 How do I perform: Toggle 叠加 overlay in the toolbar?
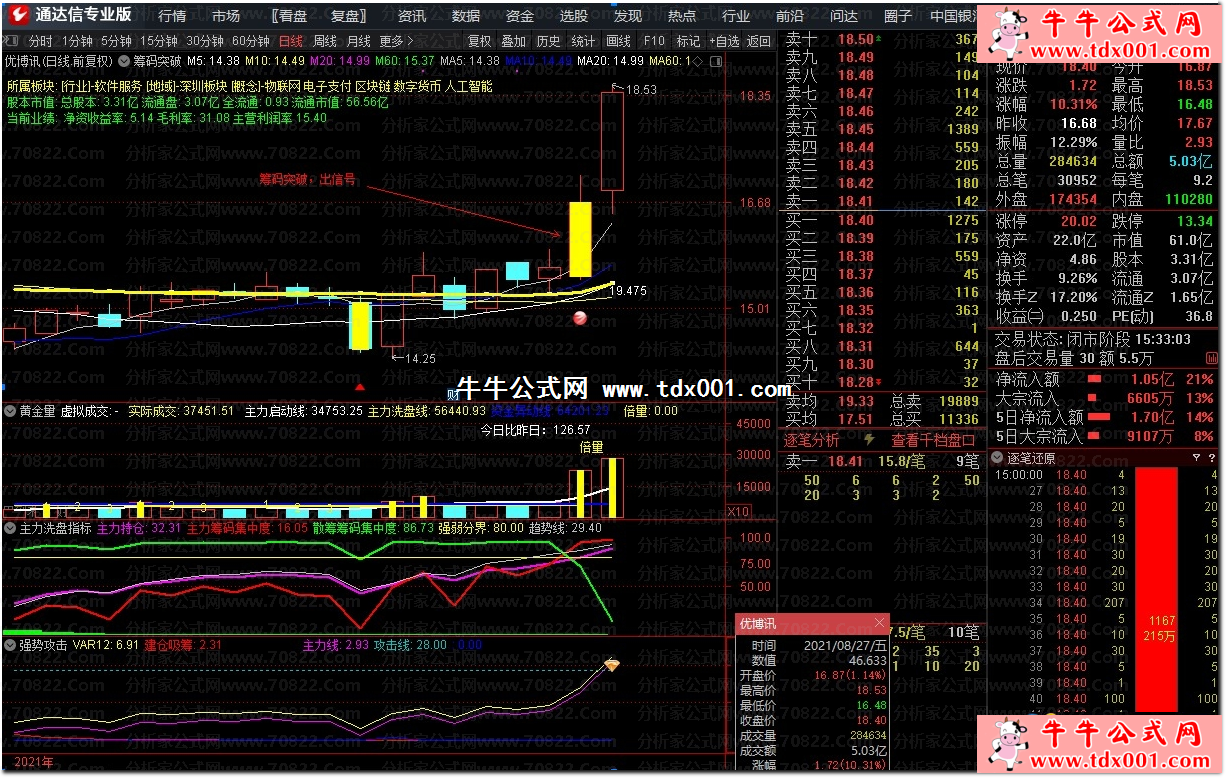coord(513,41)
